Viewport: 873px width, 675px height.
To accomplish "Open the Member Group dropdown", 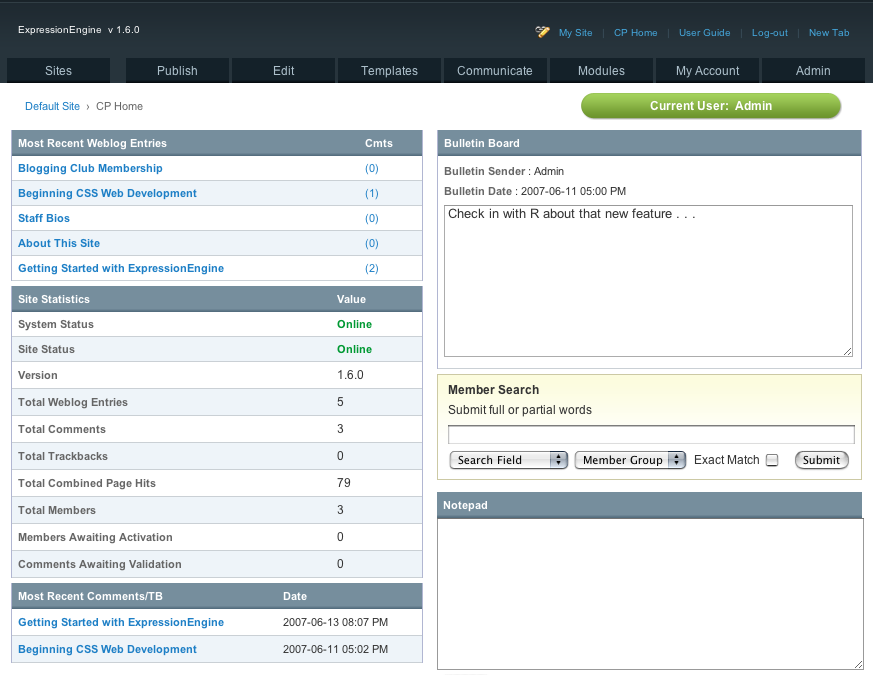I will pyautogui.click(x=630, y=460).
